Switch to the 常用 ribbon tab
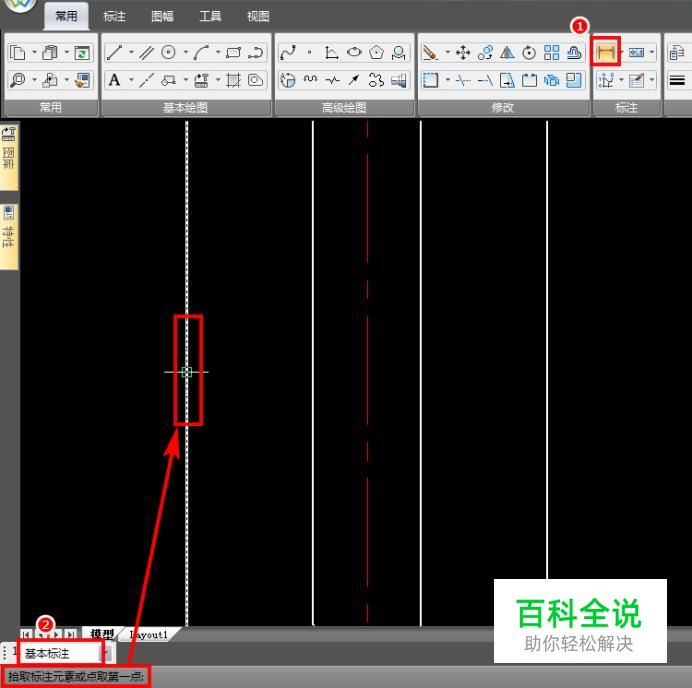 click(66, 16)
